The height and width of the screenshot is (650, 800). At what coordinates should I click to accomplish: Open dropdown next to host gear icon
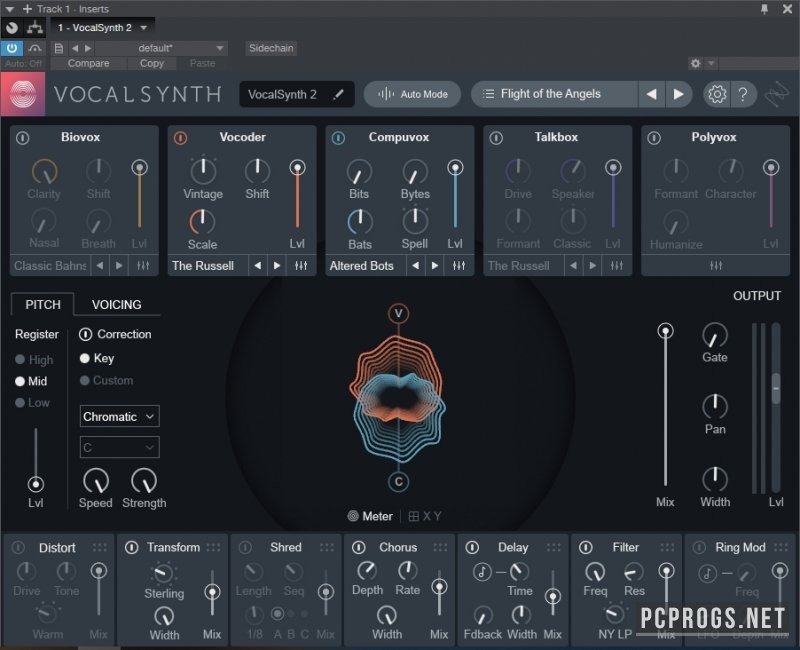[x=711, y=63]
